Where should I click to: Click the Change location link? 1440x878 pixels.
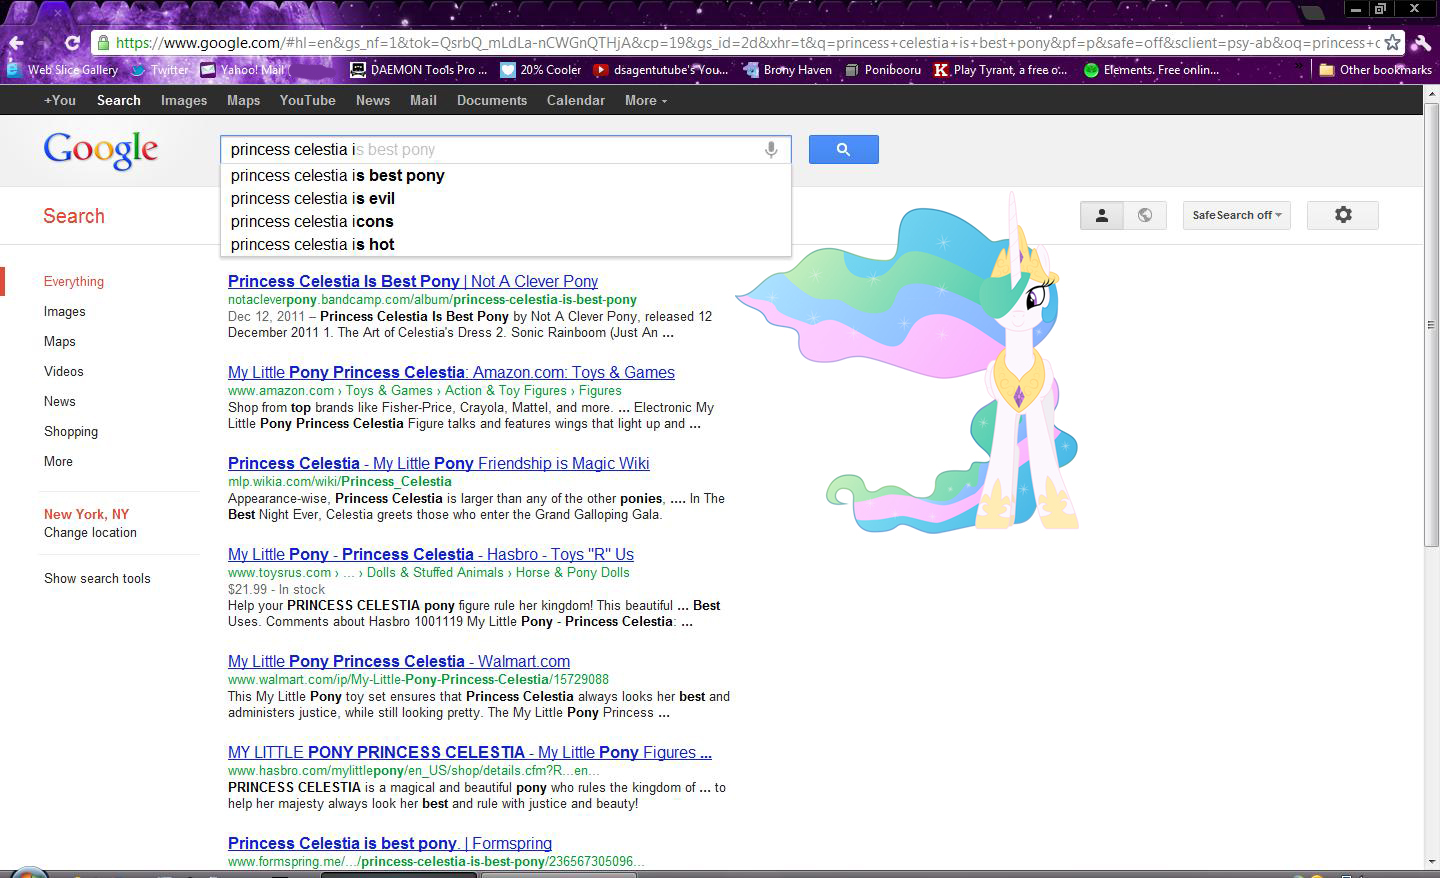(x=90, y=532)
